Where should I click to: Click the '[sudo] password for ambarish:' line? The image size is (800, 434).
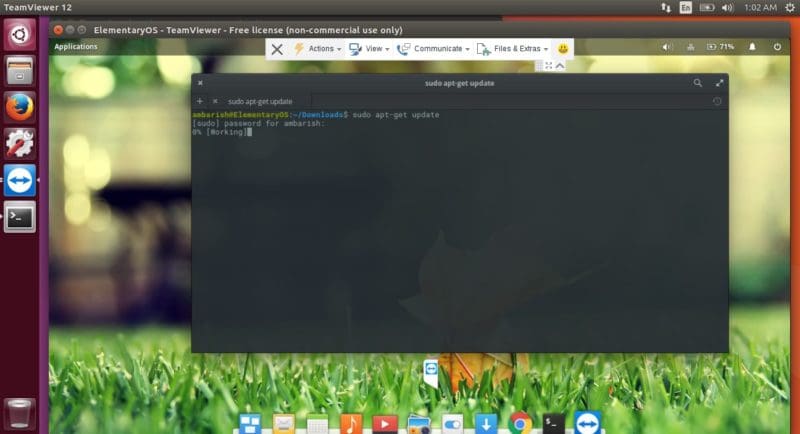258,123
